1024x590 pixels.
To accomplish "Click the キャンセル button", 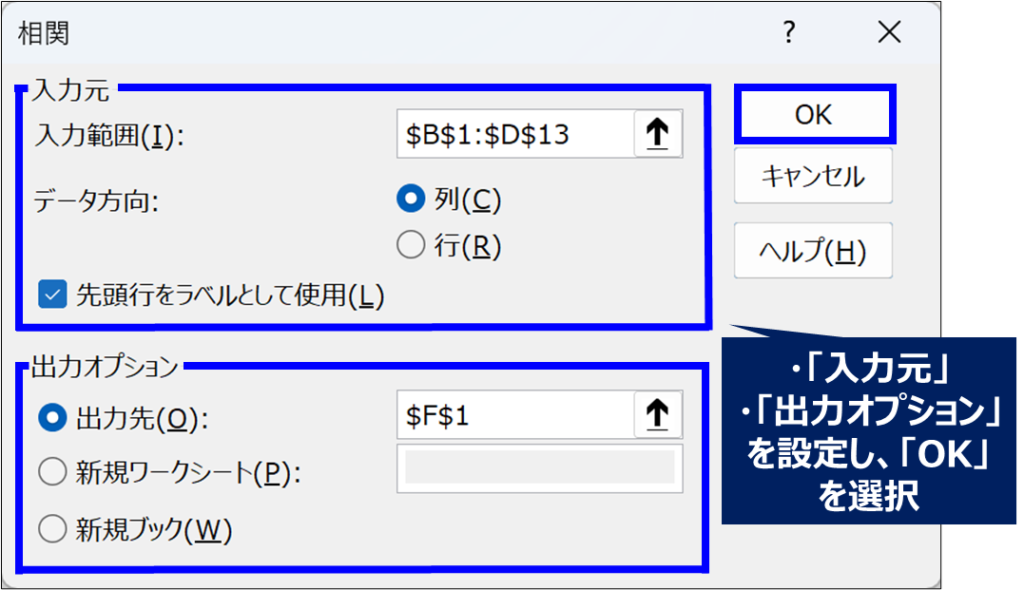I will pos(812,177).
